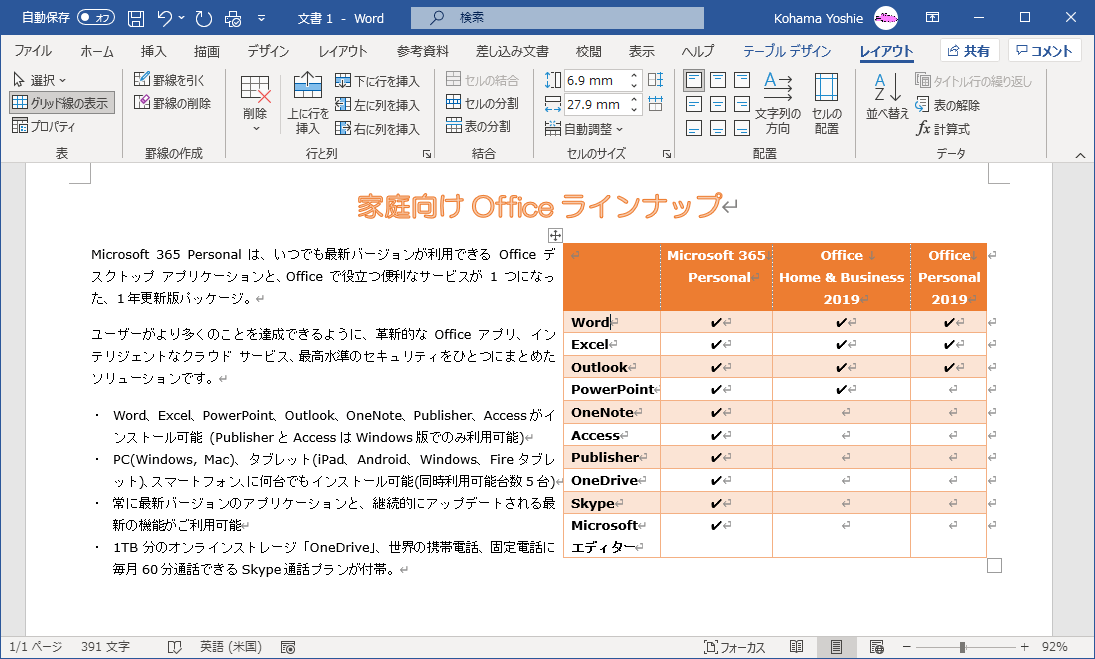Image resolution: width=1095 pixels, height=659 pixels.
Task: Toggle the 自動保存 switch
Action: (x=96, y=17)
